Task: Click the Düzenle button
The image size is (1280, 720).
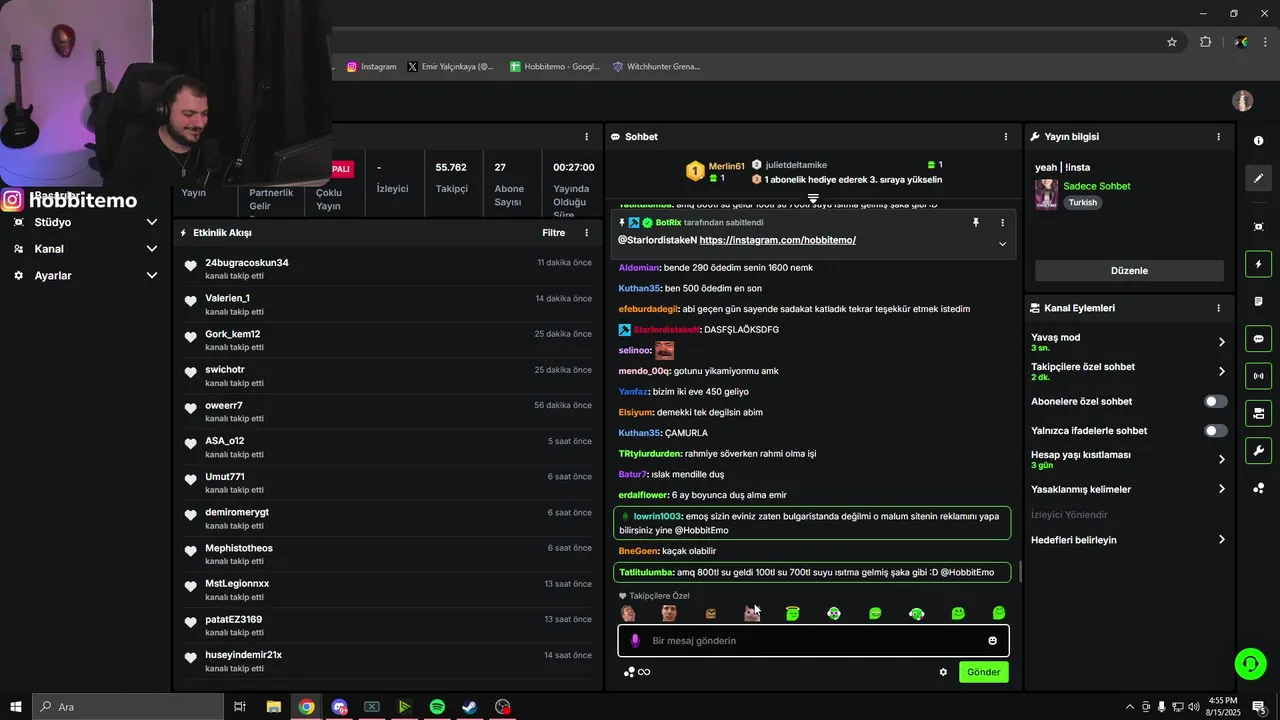Action: (1129, 271)
